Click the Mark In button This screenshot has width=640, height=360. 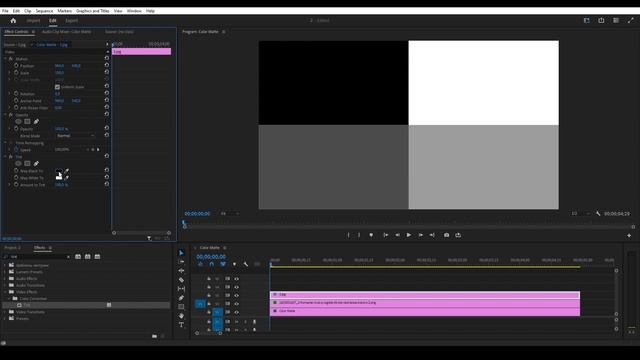pyautogui.click(x=348, y=235)
